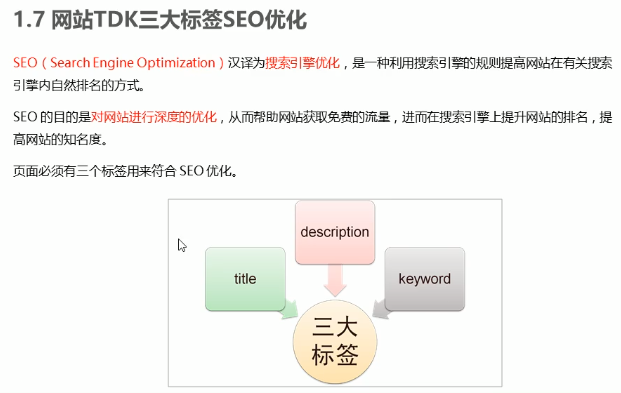The height and width of the screenshot is (393, 621).
Task: Click the gray keyword box
Action: (x=425, y=279)
